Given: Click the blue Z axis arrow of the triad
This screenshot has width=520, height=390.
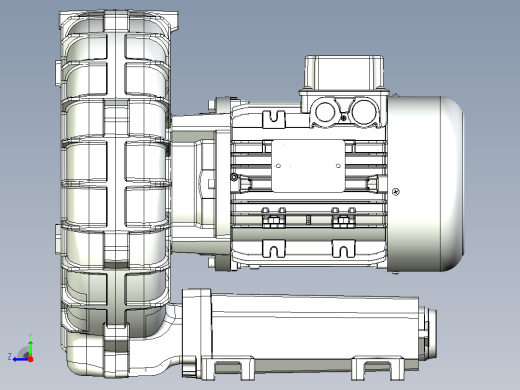Looking at the screenshot, I should pyautogui.click(x=20, y=359).
